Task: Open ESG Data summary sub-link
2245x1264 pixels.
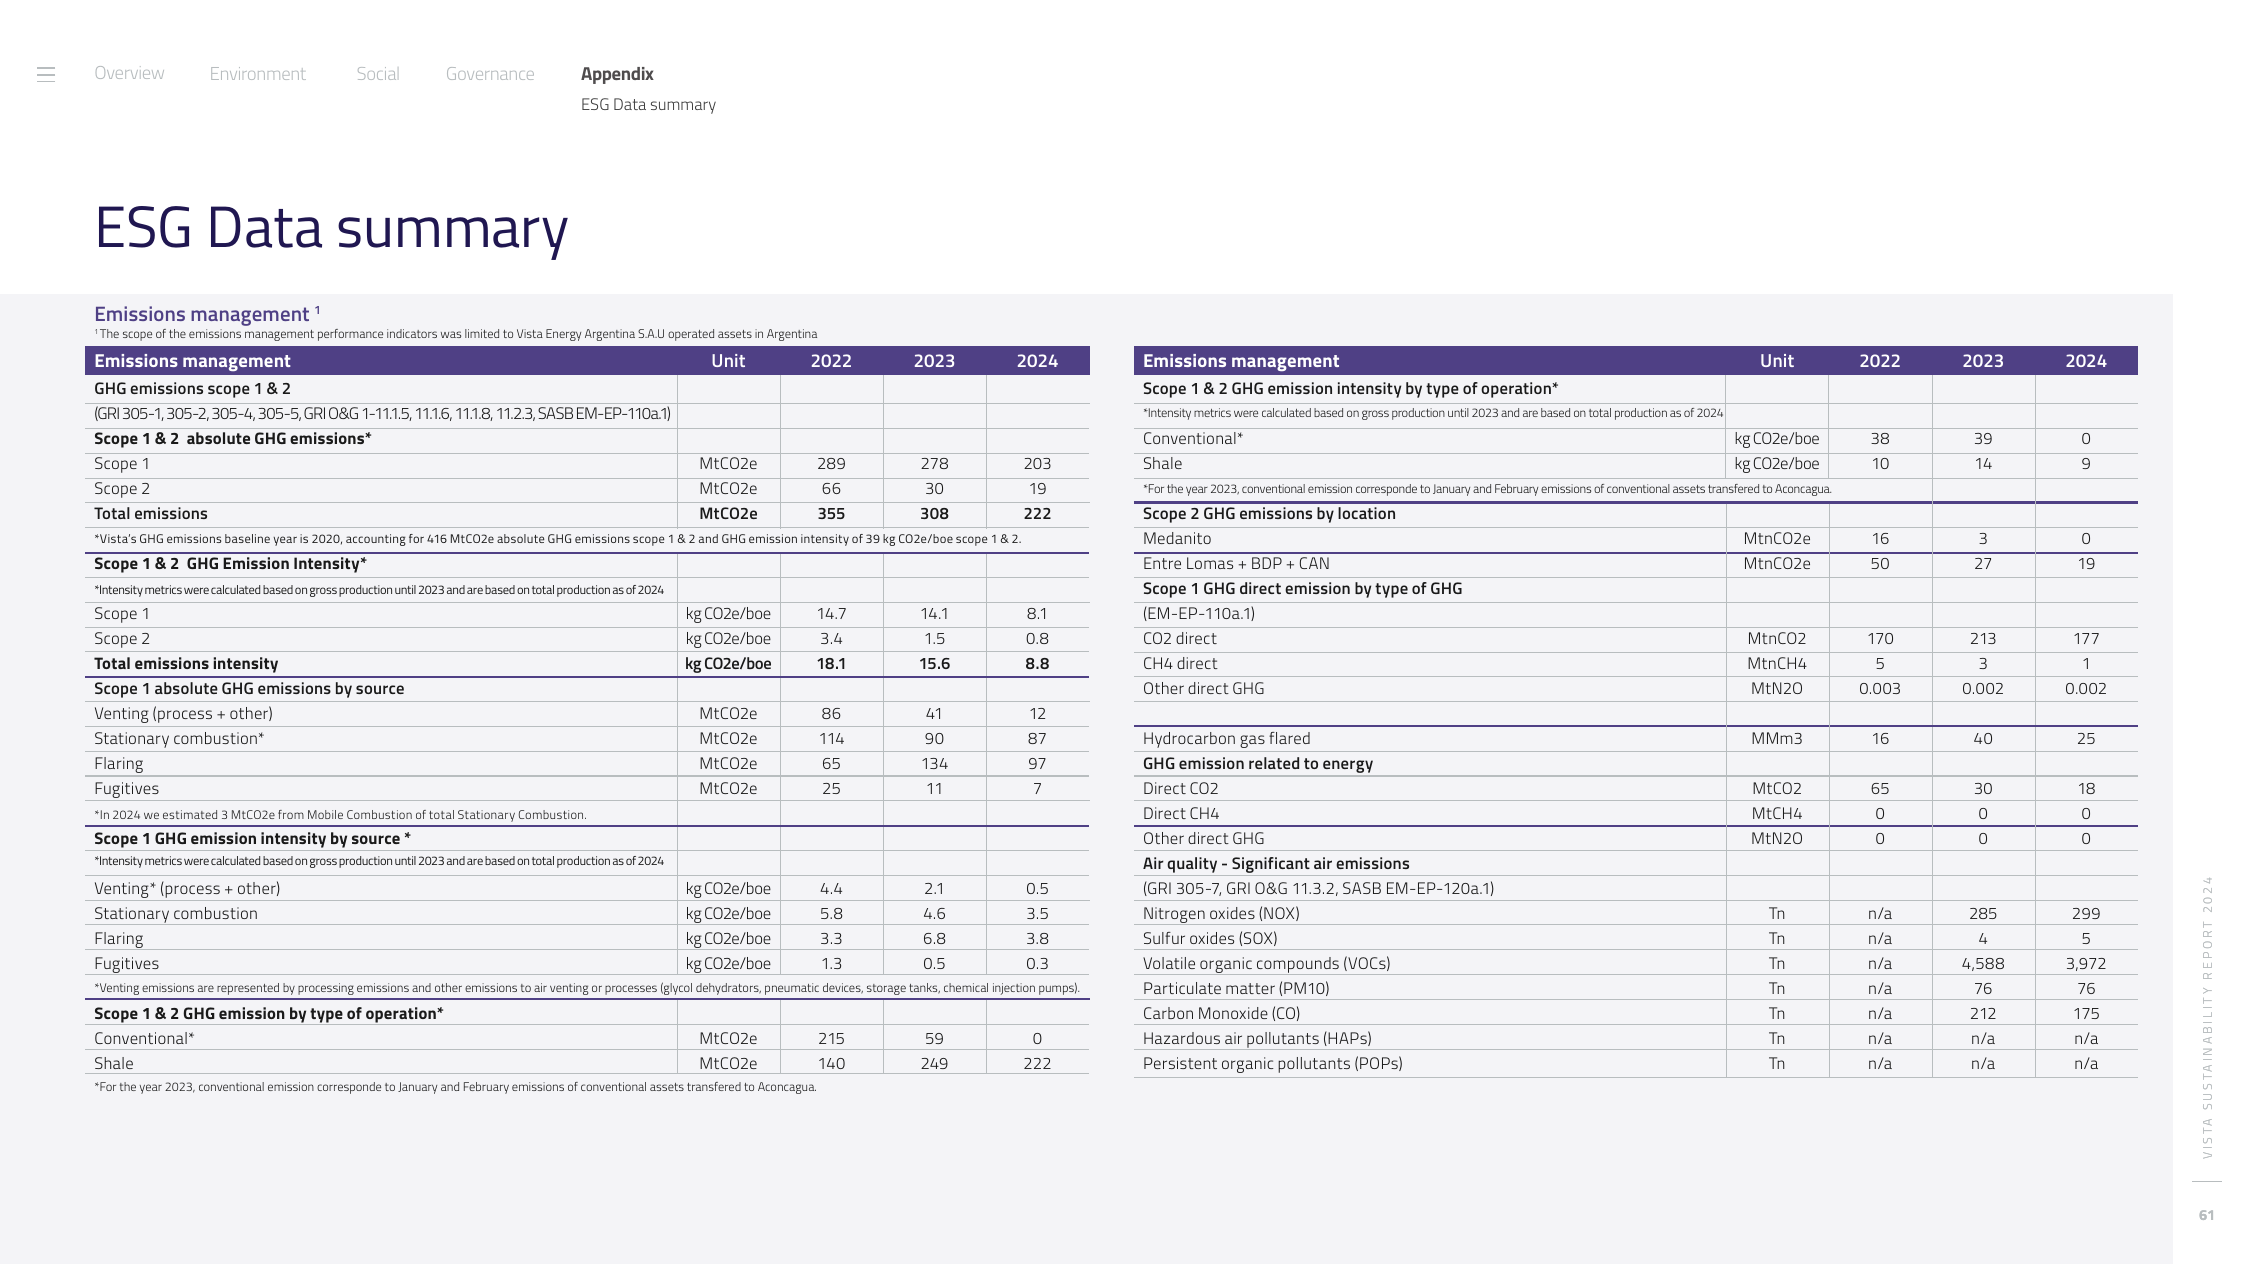Action: point(648,105)
